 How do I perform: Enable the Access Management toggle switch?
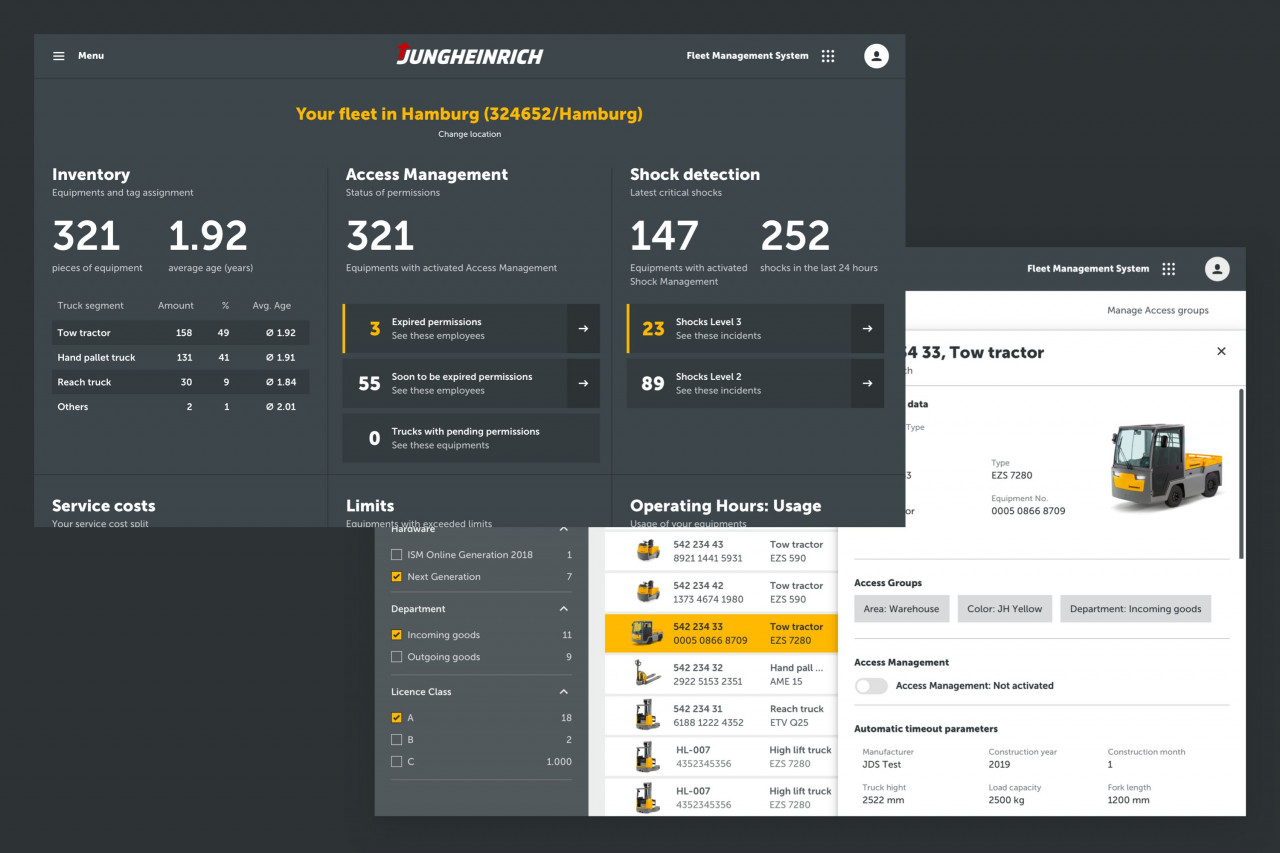coord(871,686)
